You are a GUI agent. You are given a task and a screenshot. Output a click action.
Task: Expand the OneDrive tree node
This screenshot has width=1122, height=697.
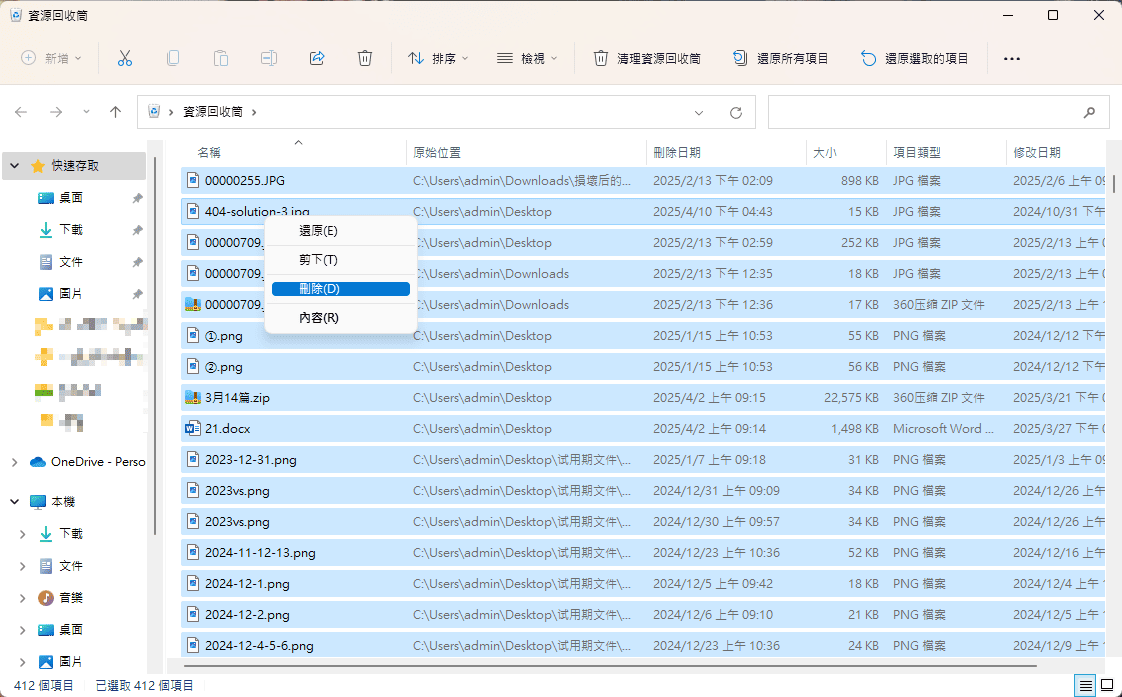14,462
